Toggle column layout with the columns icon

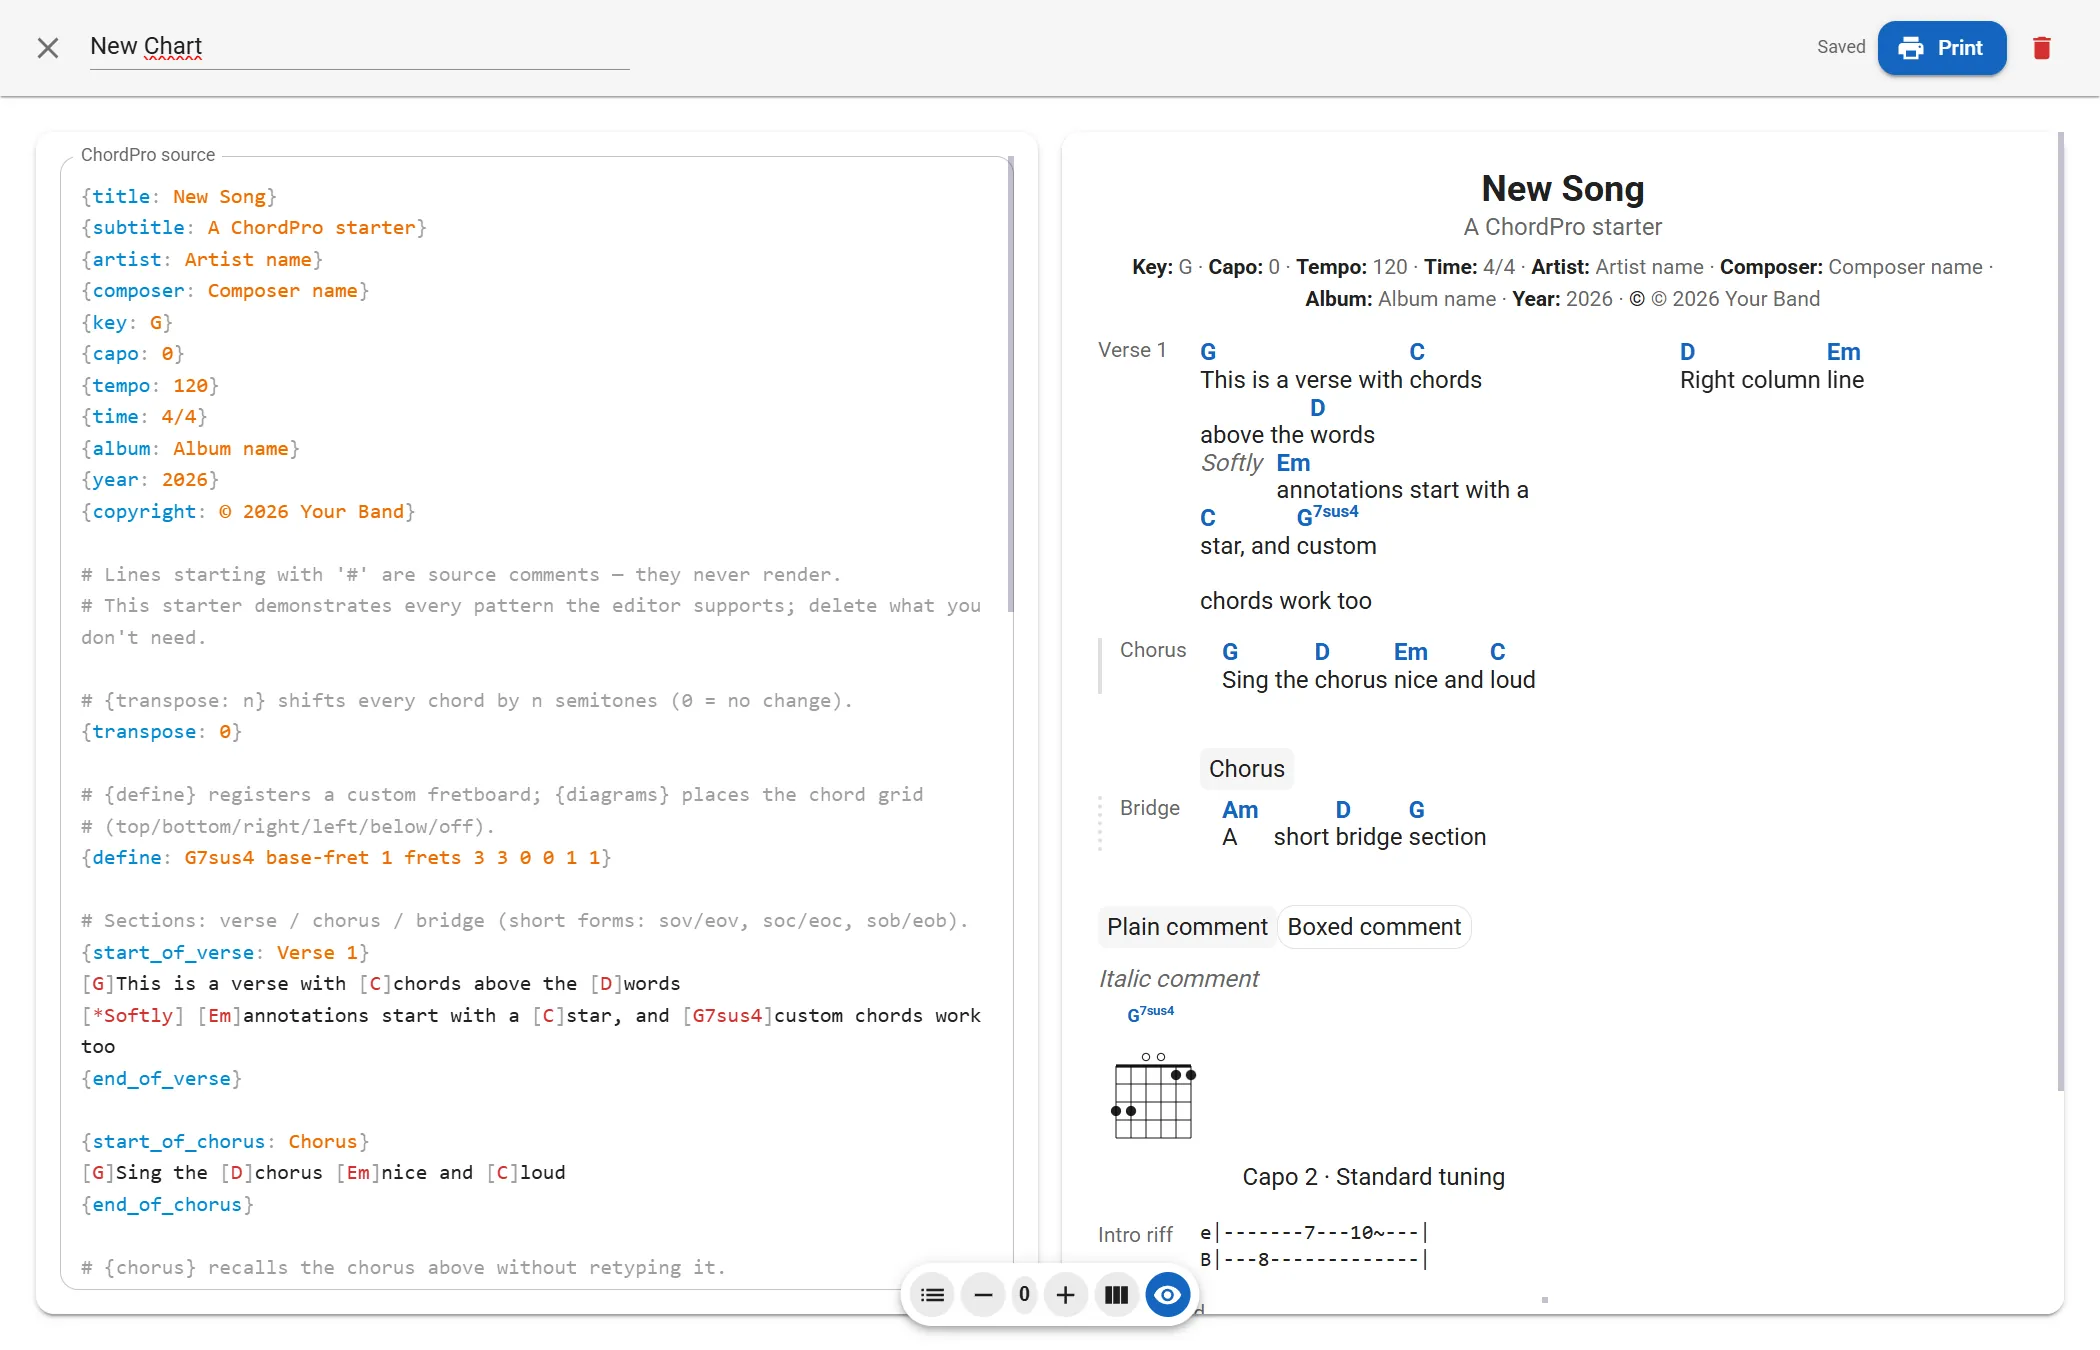(x=1116, y=1295)
